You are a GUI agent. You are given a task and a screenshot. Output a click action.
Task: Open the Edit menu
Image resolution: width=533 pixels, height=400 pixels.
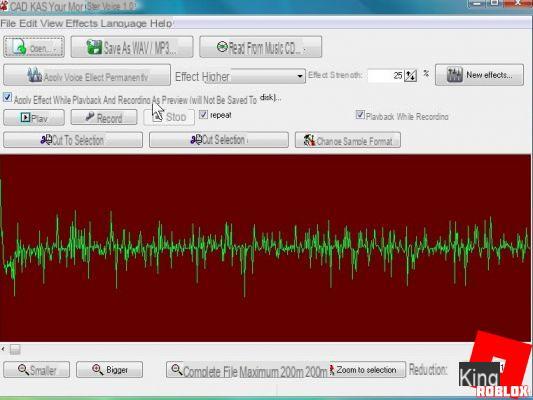pos(28,23)
